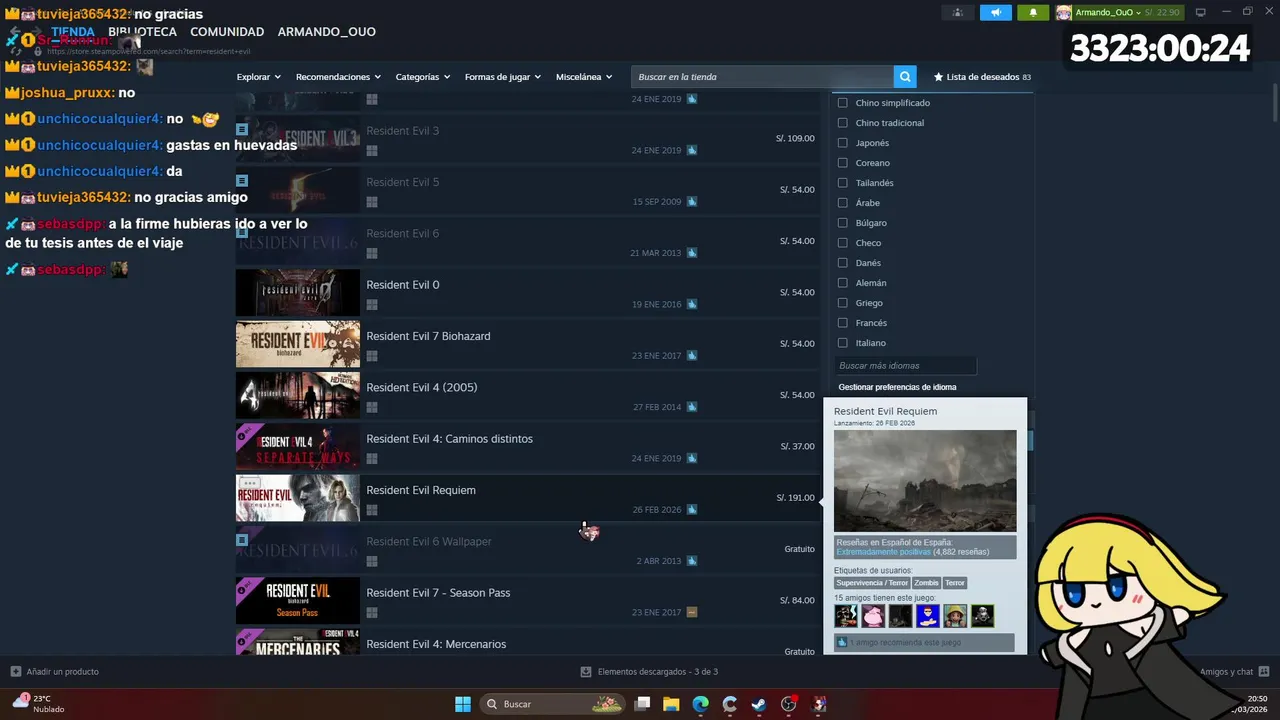
Task: Expand the Formas de jugar dropdown
Action: 502,77
